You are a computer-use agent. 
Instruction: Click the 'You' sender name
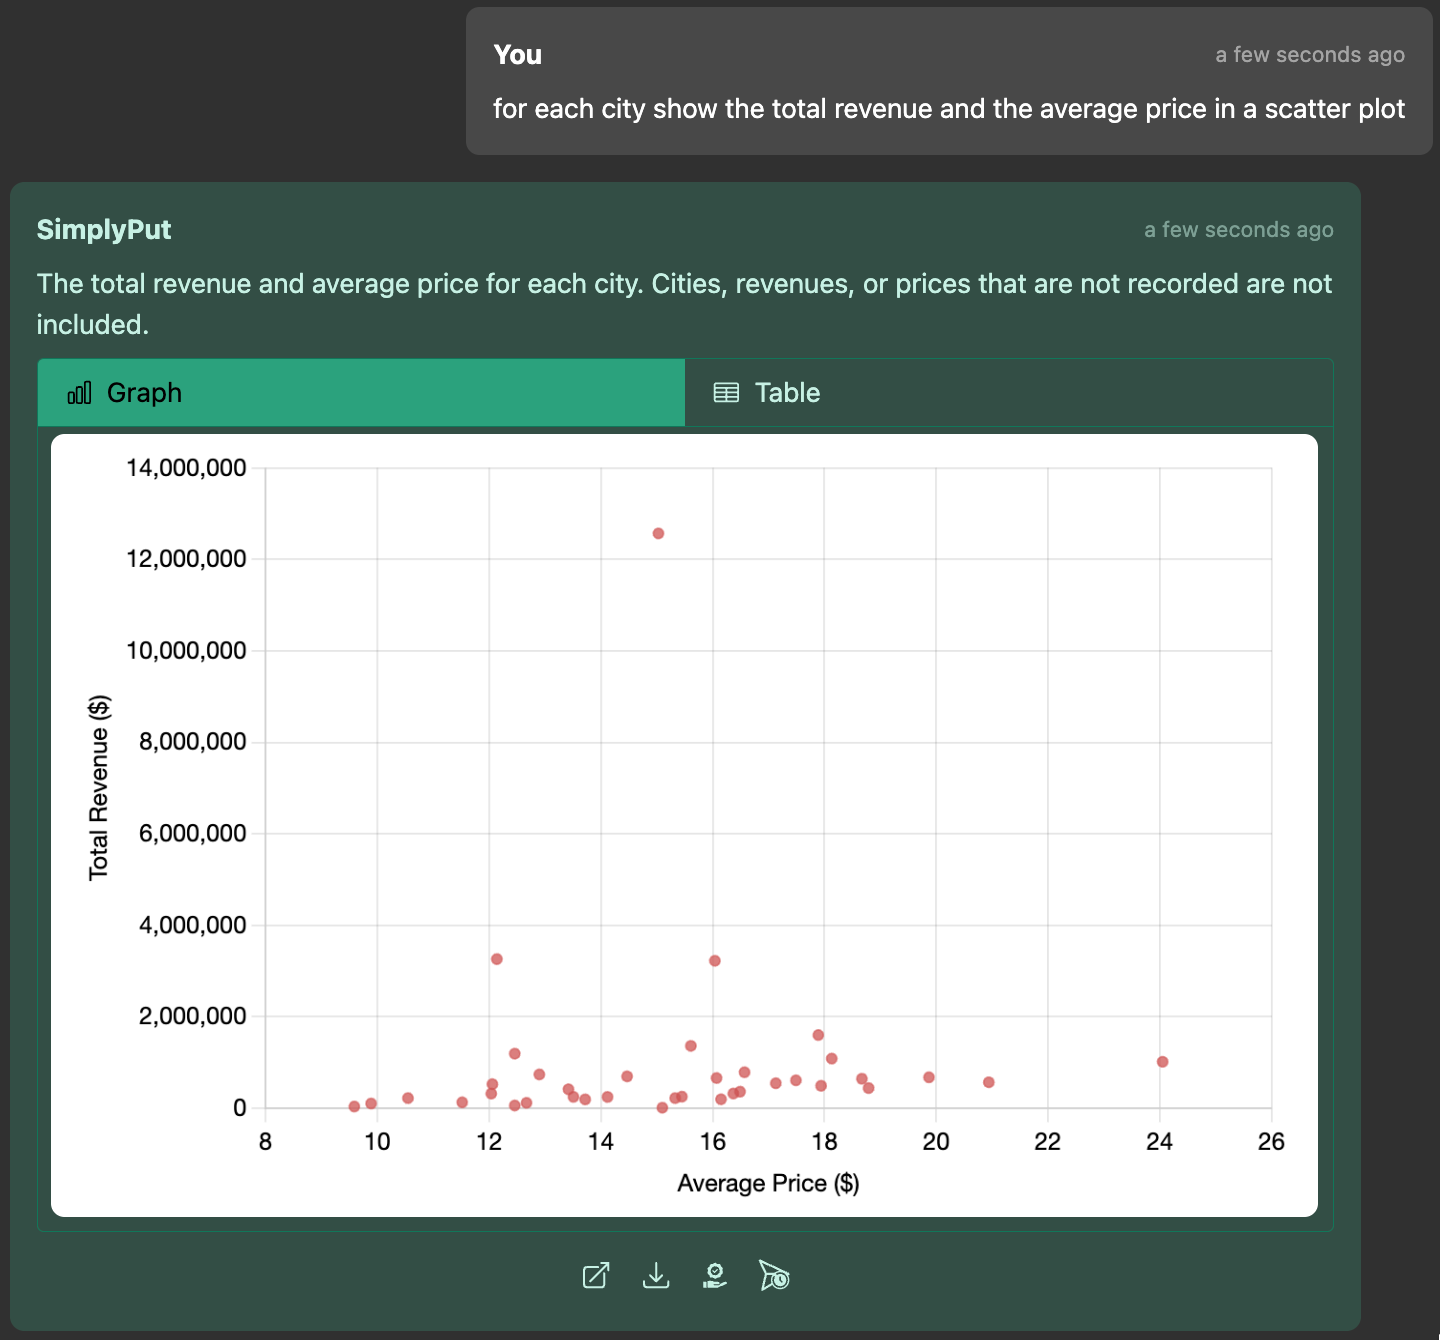pyautogui.click(x=518, y=54)
